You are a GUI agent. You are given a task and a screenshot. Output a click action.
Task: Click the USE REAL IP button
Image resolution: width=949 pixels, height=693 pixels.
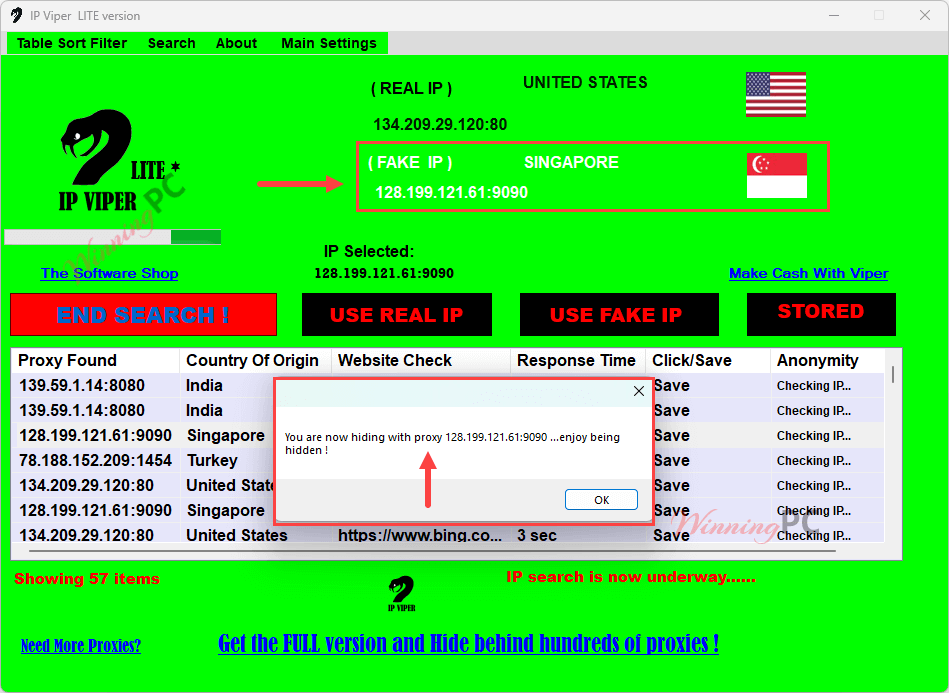397,315
